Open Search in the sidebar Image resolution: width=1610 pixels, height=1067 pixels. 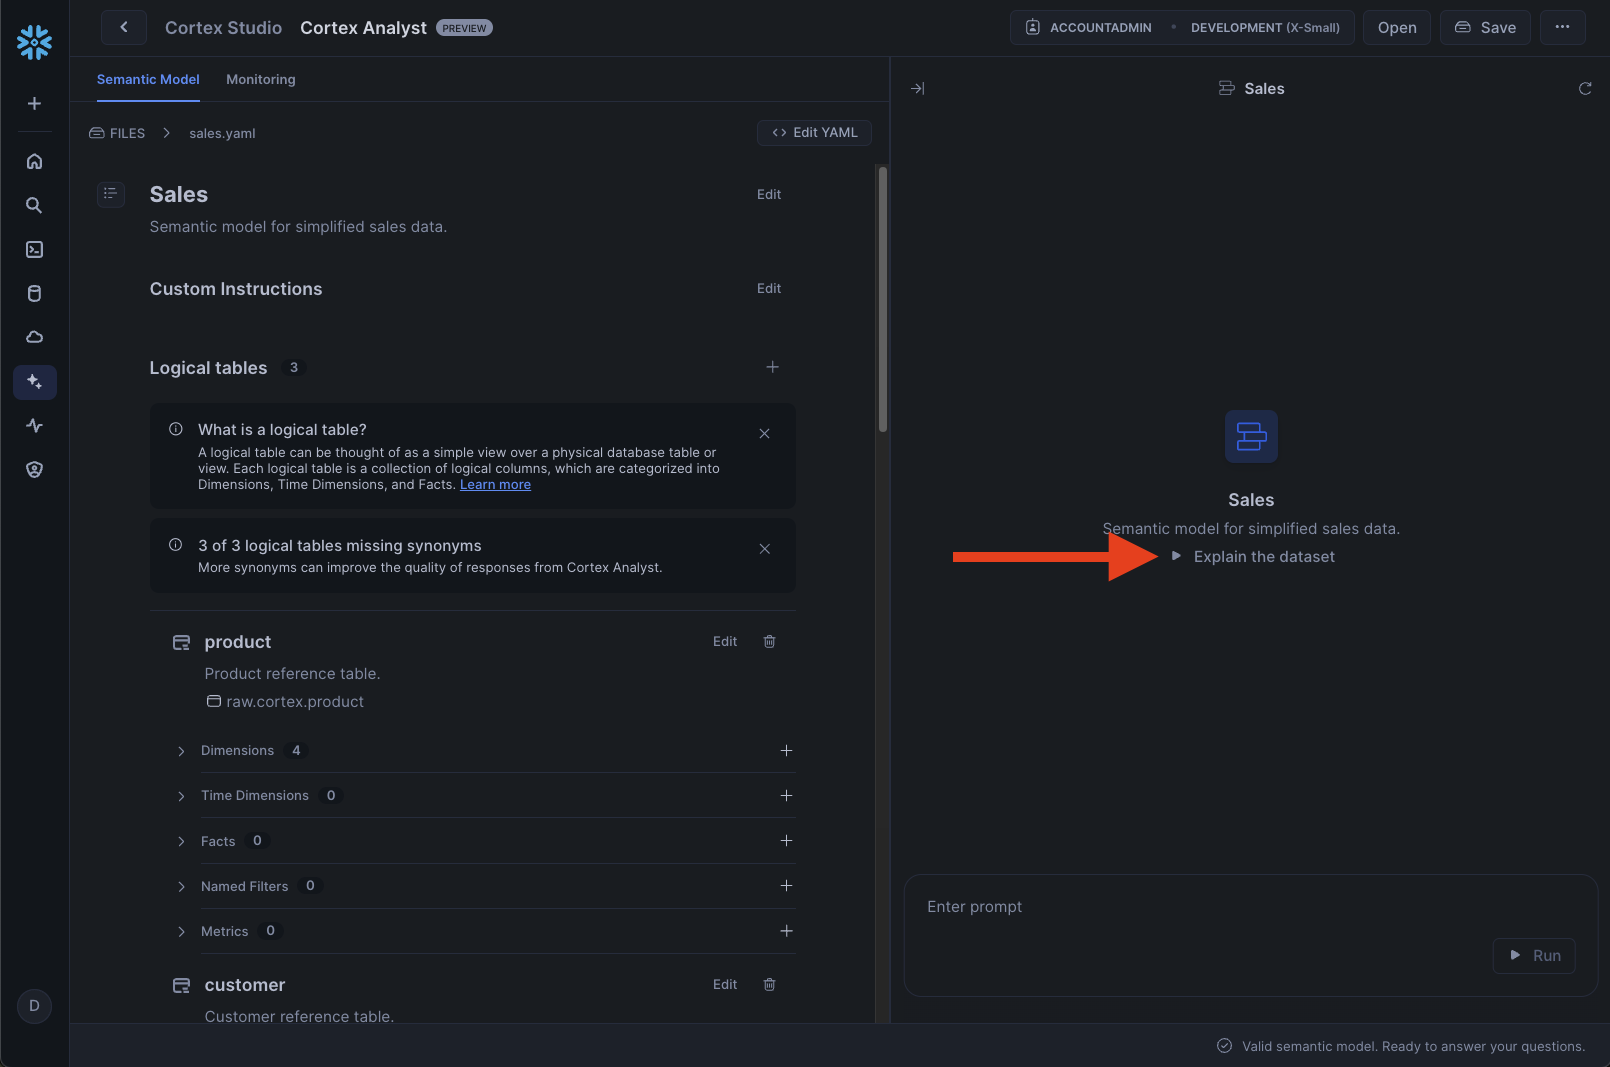tap(34, 205)
